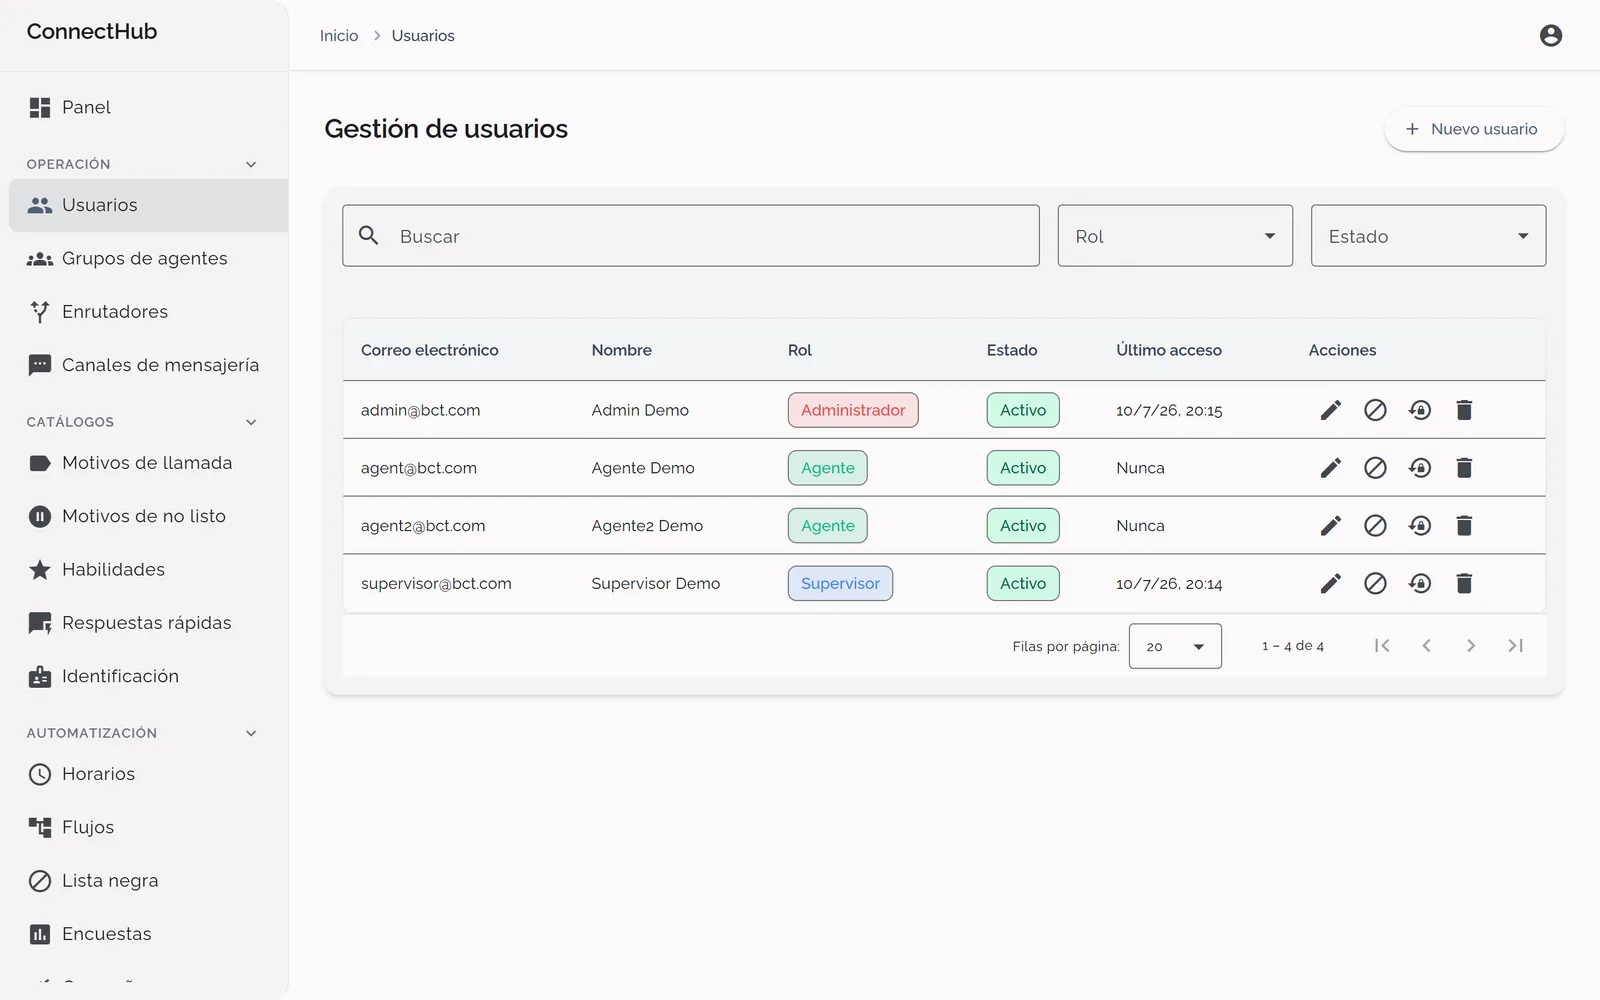
Task: Click the ConnectHub logo
Action: pos(92,31)
